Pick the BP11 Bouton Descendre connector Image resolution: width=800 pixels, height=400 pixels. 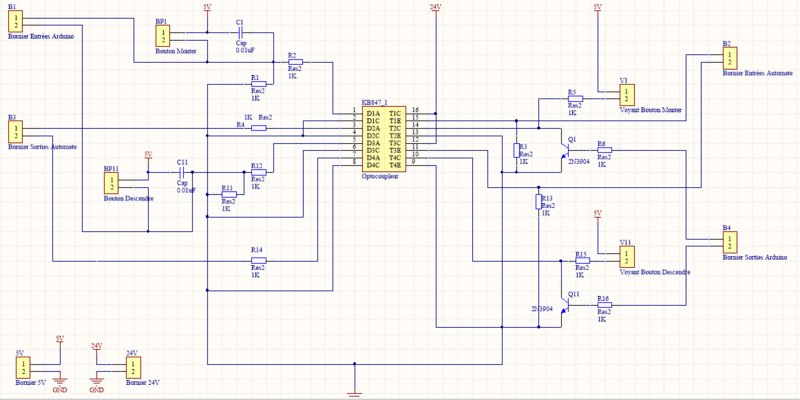coord(112,184)
